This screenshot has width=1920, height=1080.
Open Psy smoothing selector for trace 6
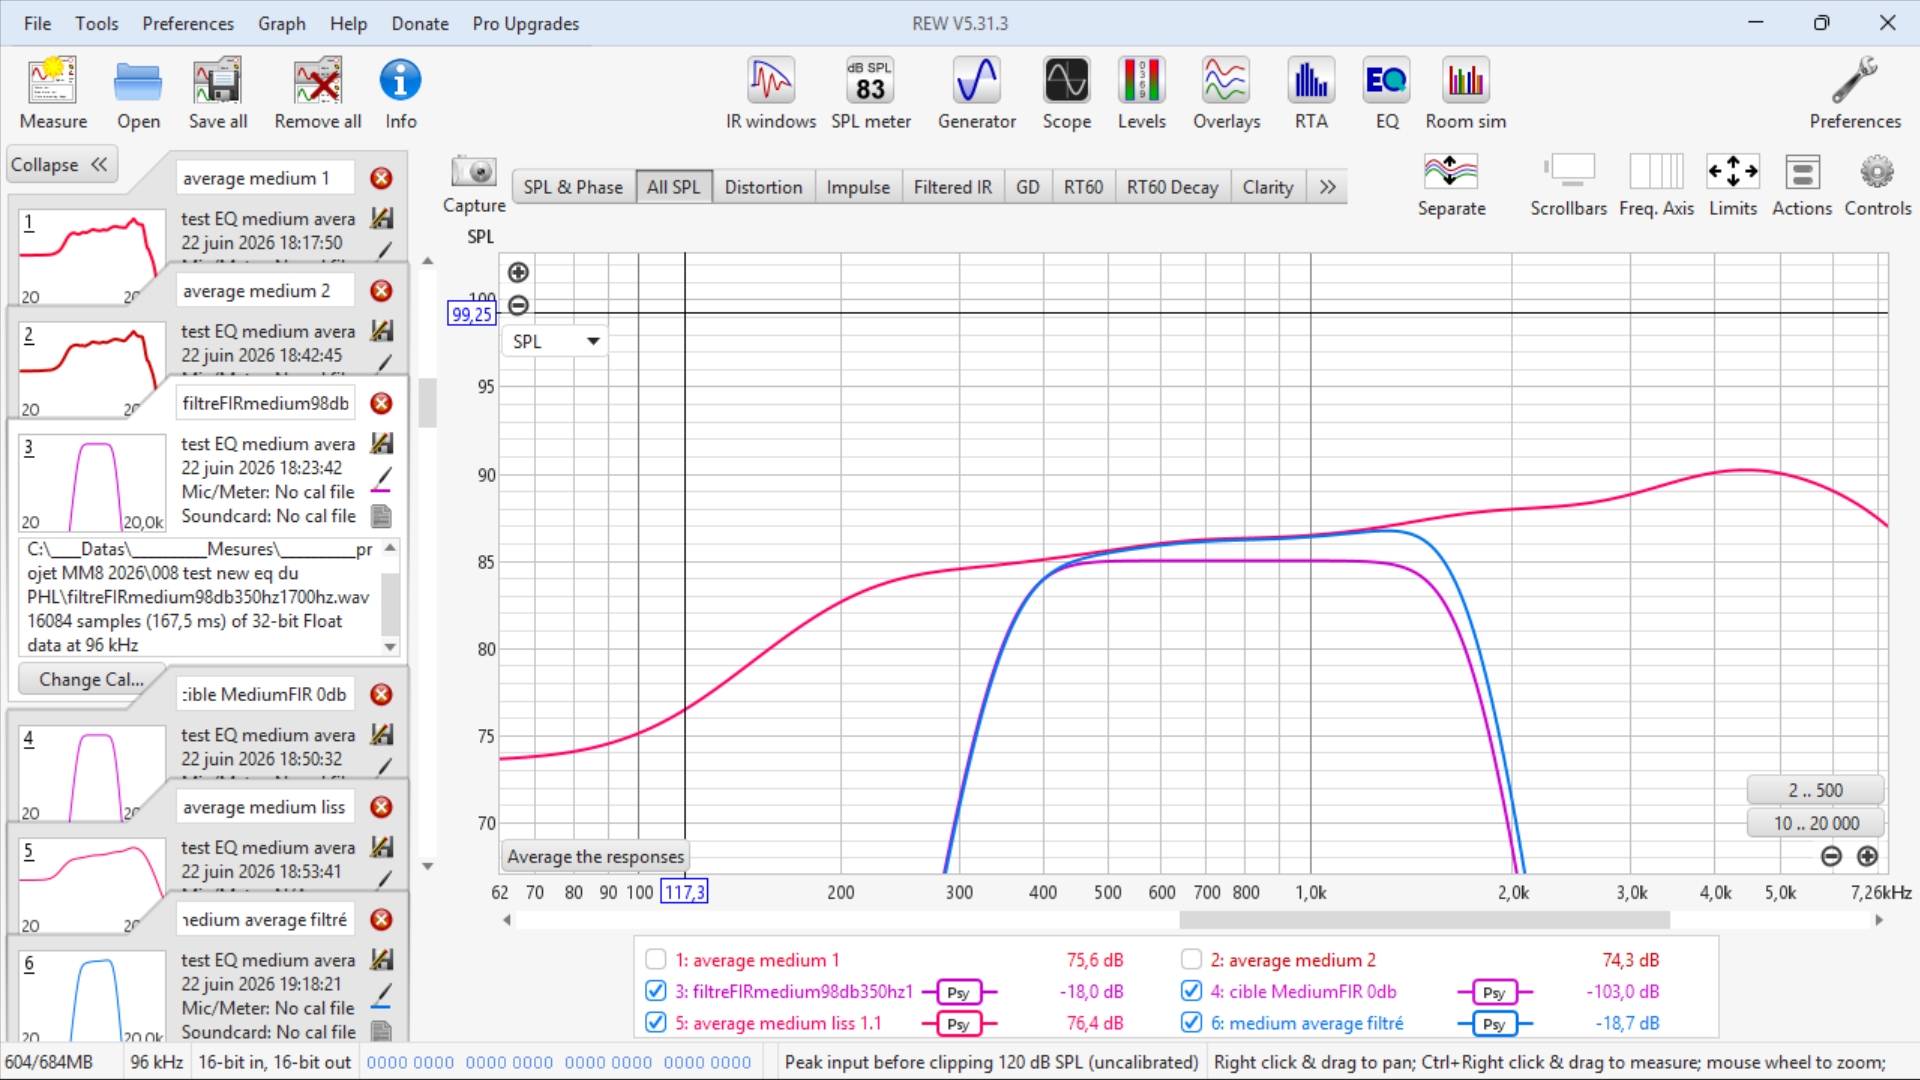(1494, 1024)
